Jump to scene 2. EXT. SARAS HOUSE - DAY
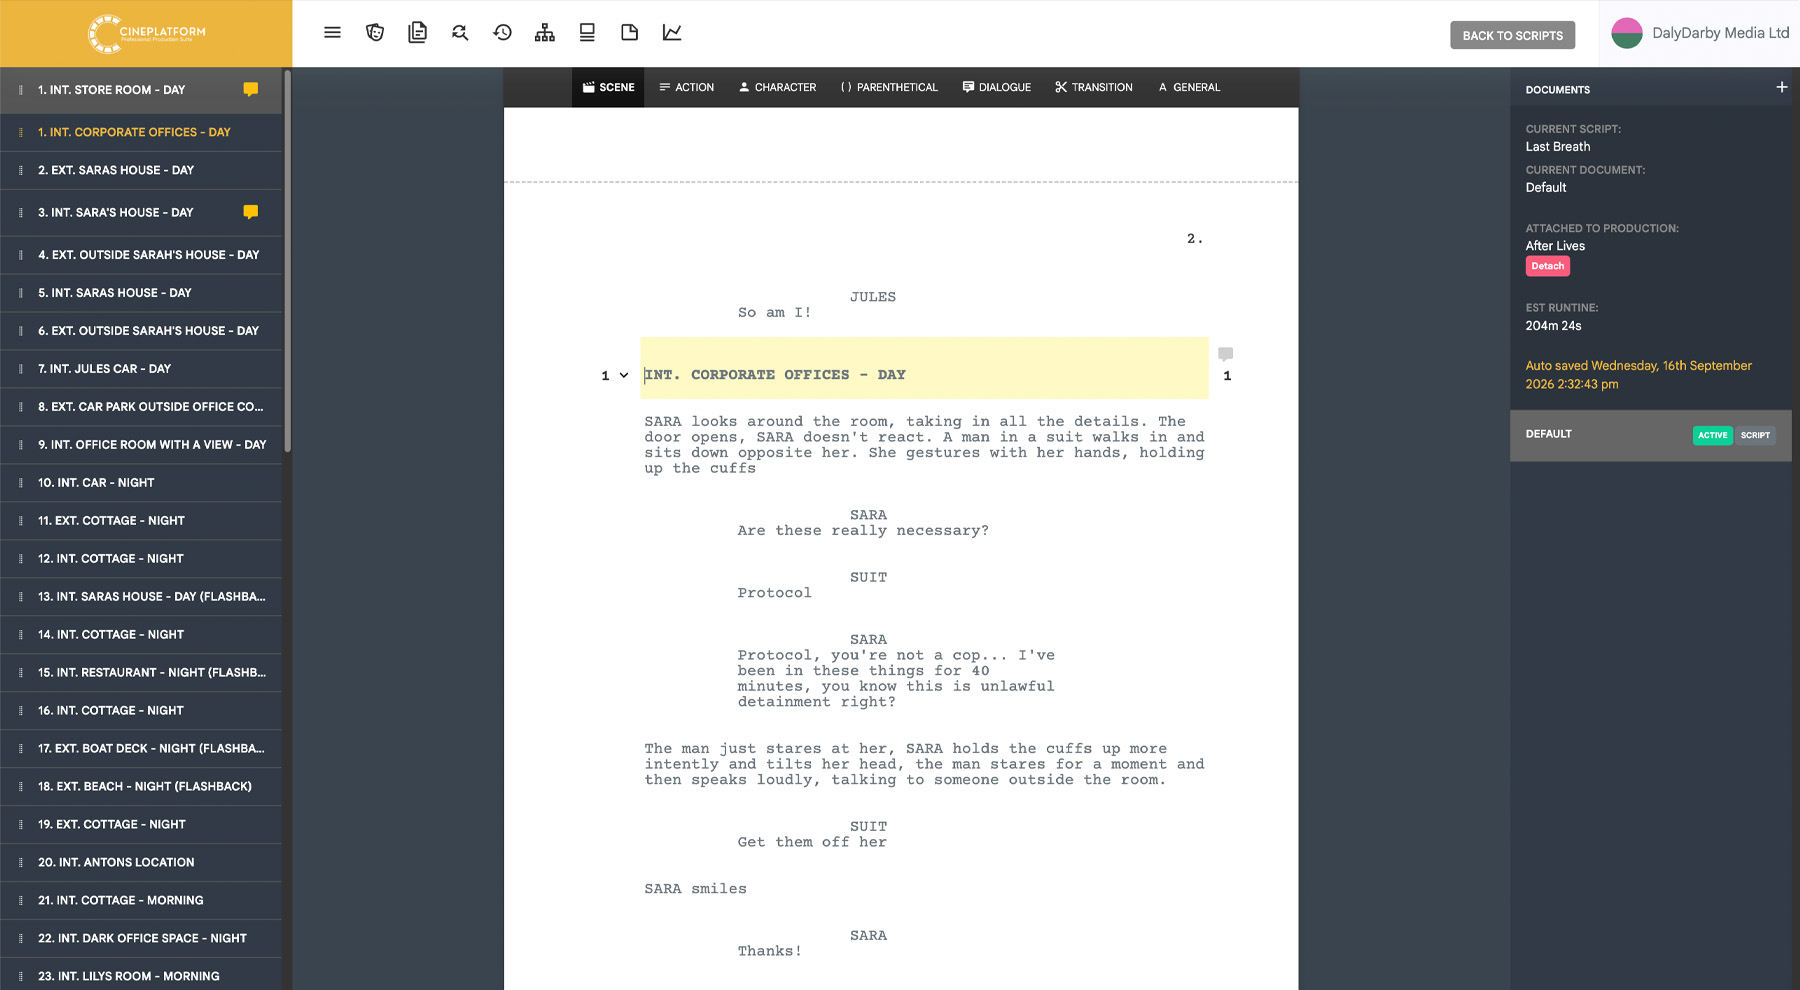Image resolution: width=1800 pixels, height=990 pixels. [141, 170]
